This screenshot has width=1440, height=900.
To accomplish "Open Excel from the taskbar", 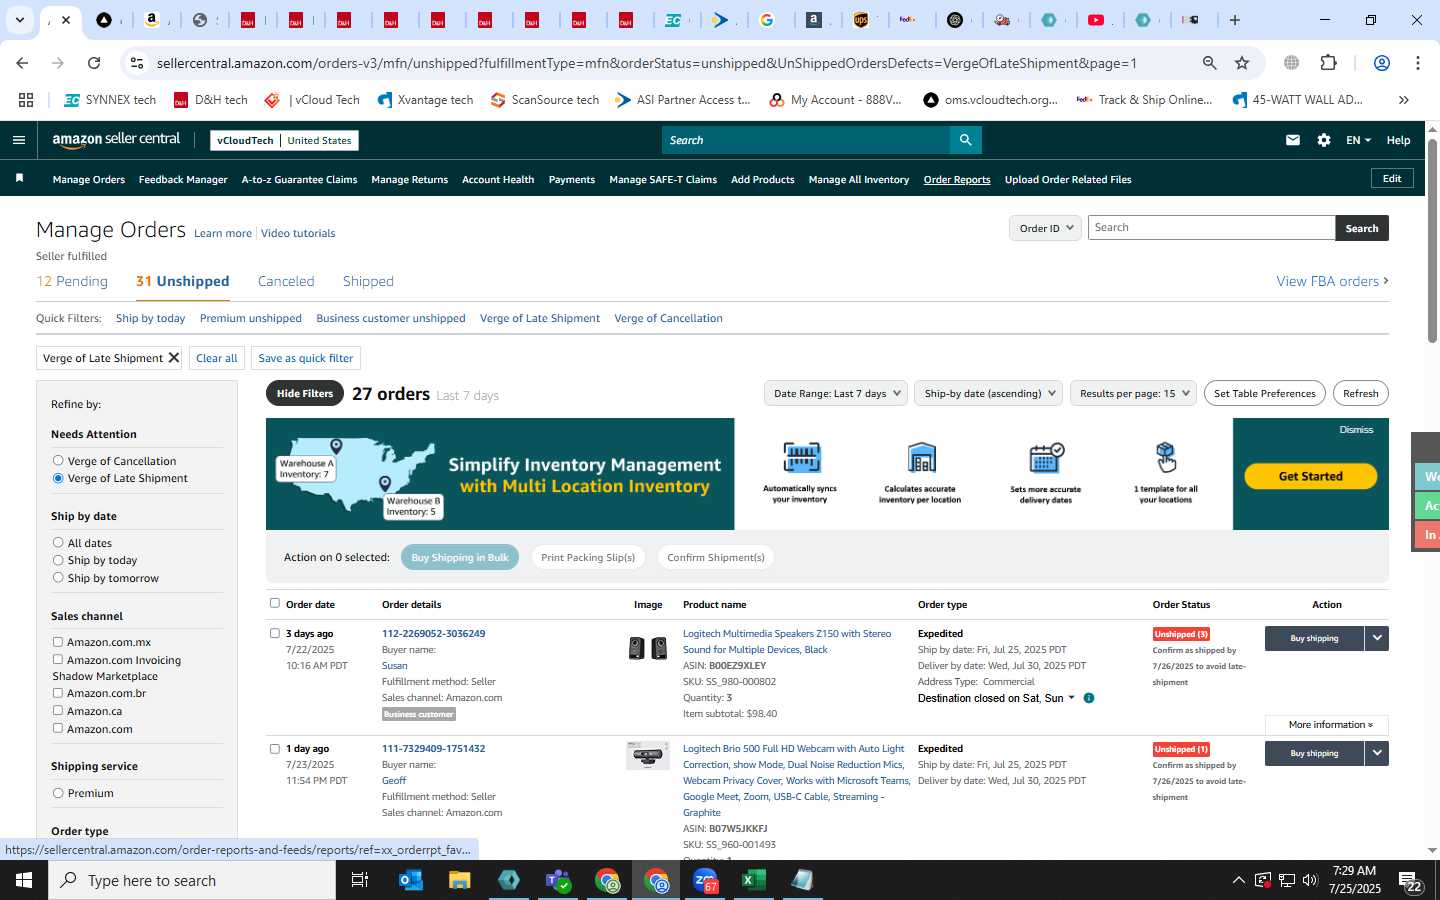I will click(x=753, y=880).
